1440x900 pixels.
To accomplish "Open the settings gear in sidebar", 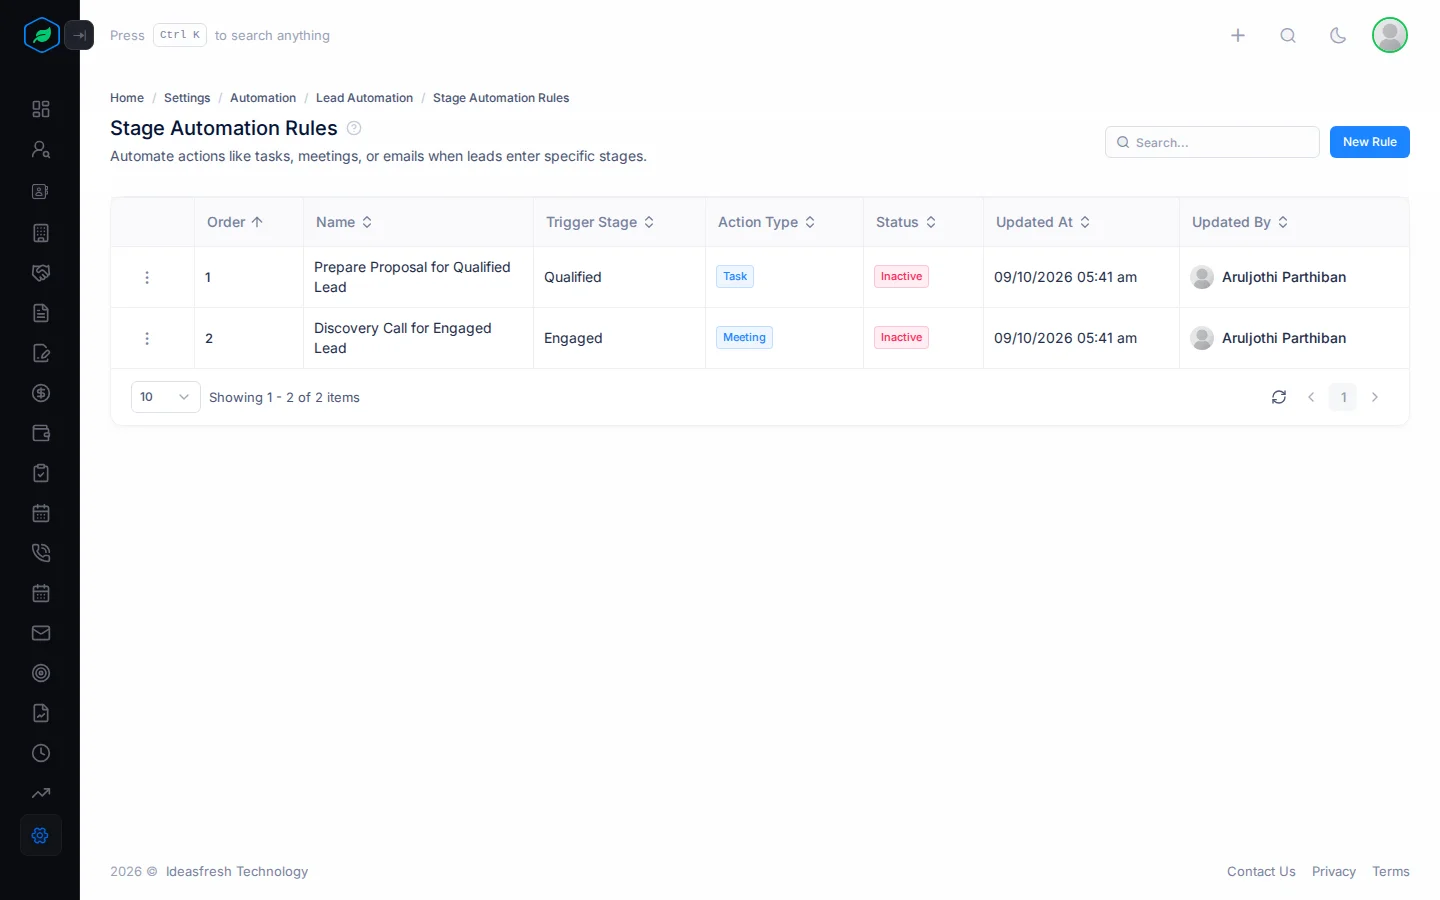I will coord(41,836).
